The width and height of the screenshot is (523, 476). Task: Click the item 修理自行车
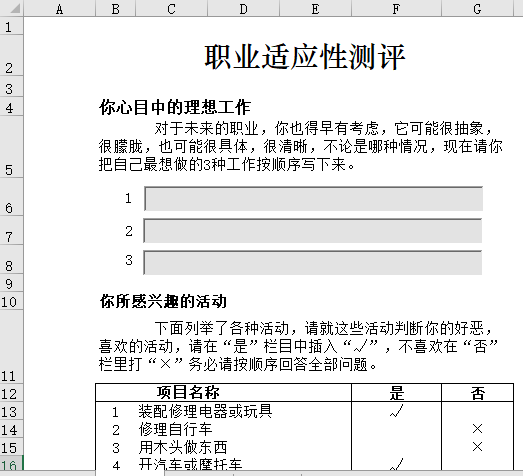click(x=175, y=429)
